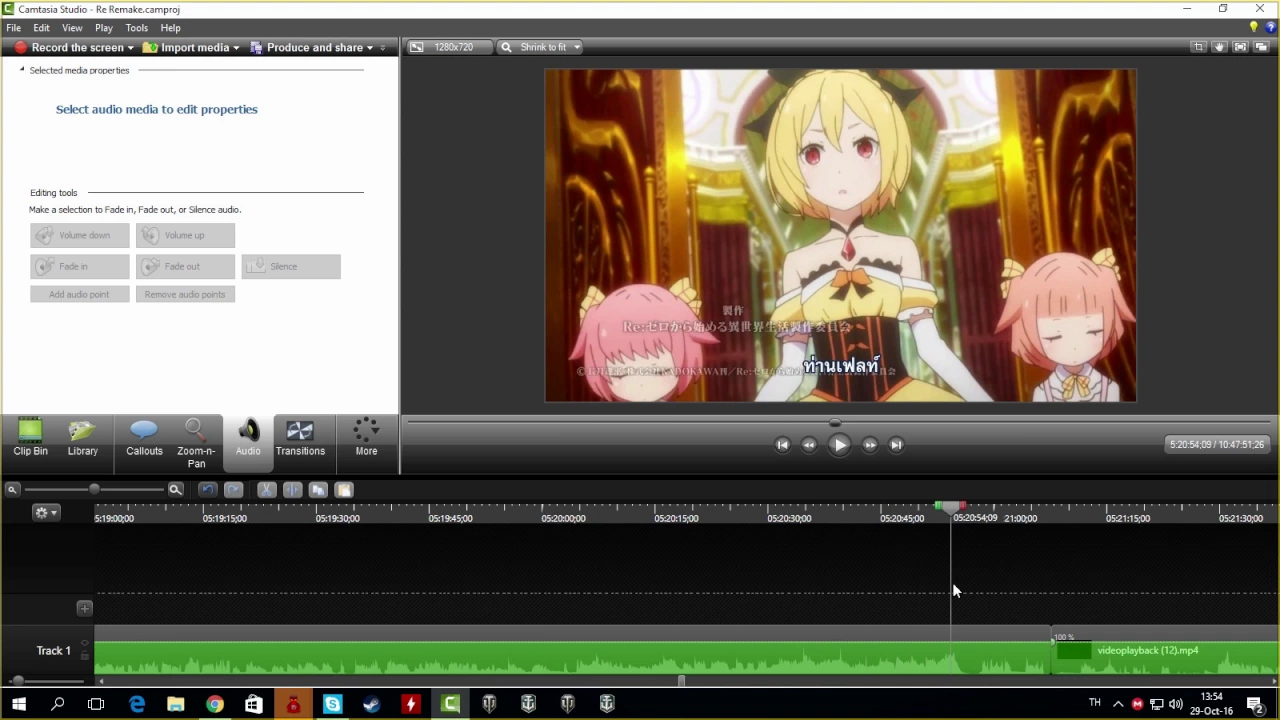Play the video preview
The image size is (1280, 720).
tap(840, 445)
